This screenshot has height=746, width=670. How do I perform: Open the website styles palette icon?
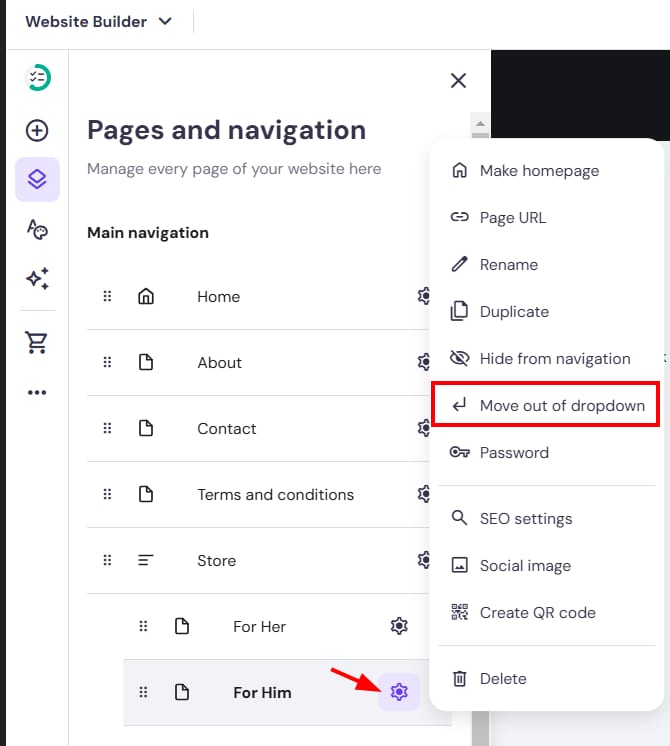point(37,229)
